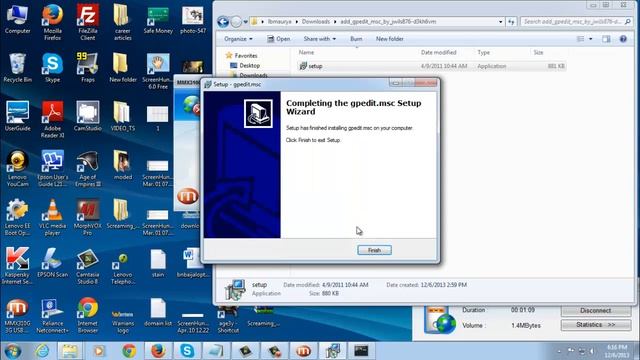Open FileZilla Client desktop shortcut

(x=87, y=22)
